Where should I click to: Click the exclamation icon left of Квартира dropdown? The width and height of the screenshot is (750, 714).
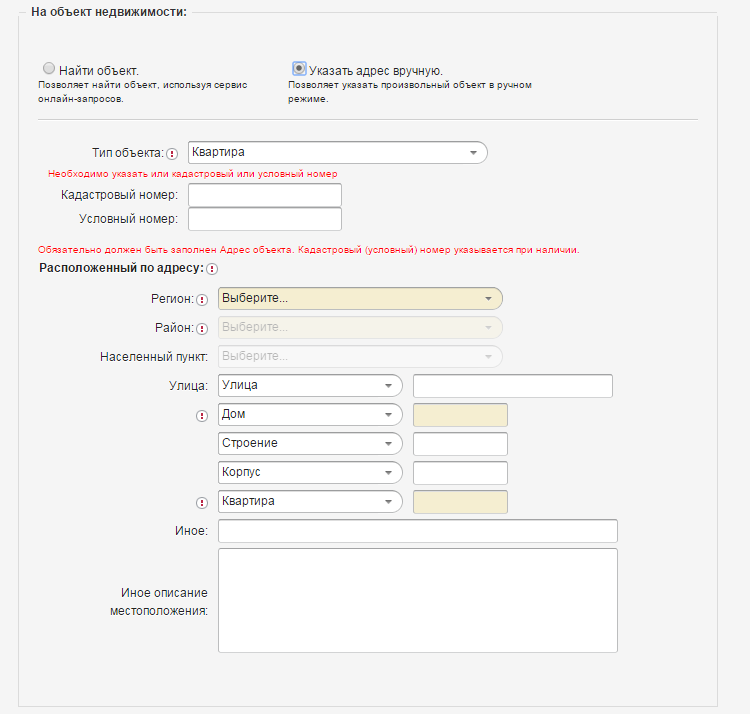202,503
